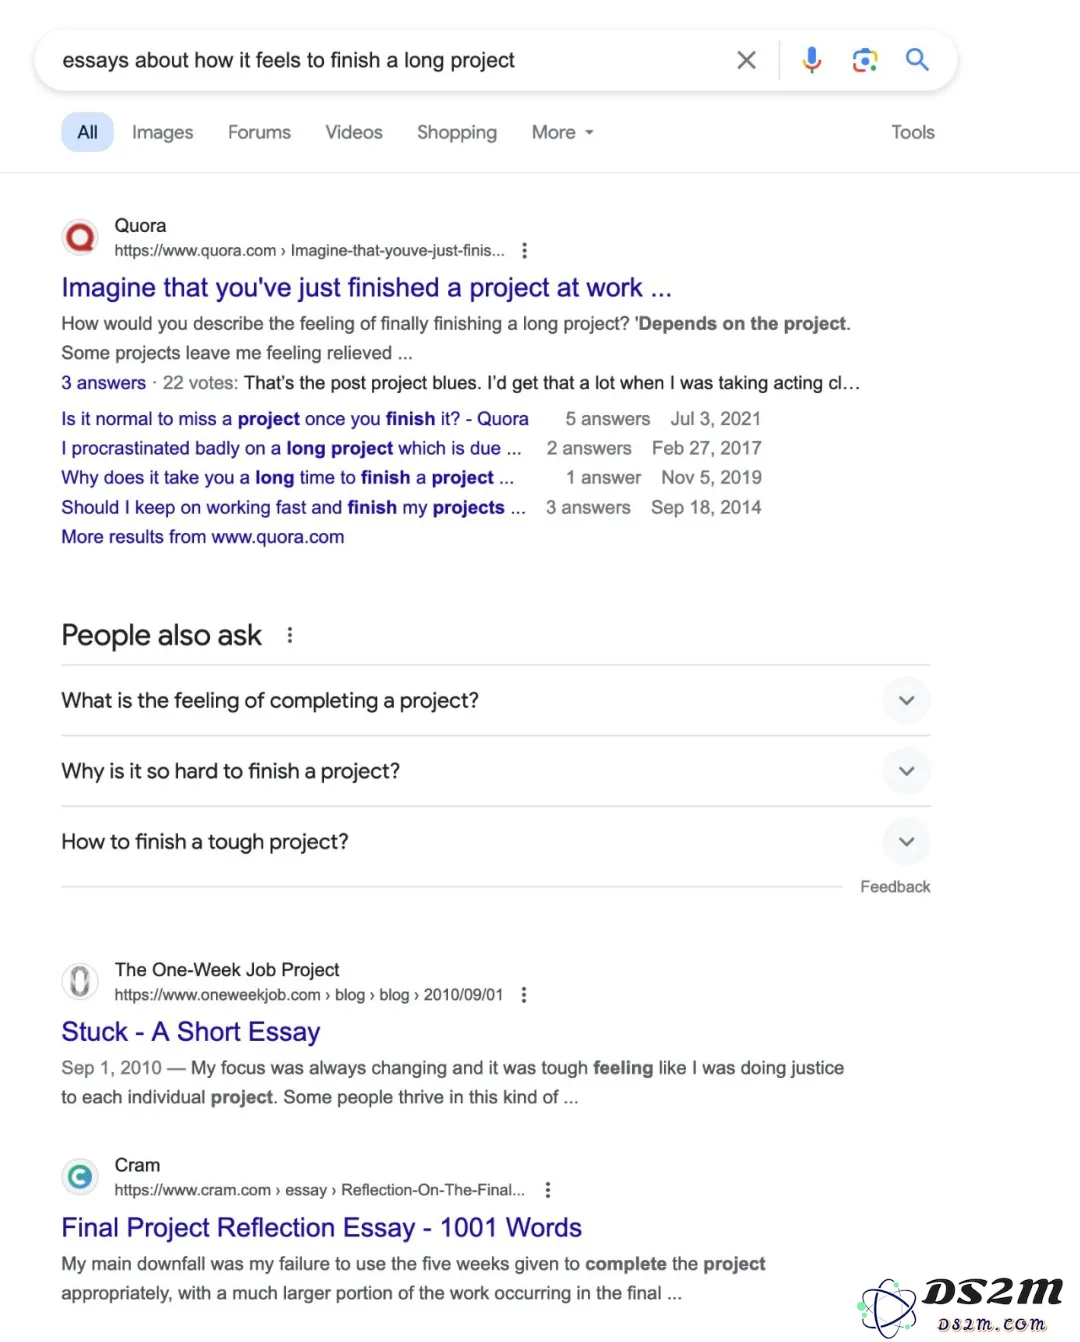Expand "What is the feeling of completing a project?"
This screenshot has height=1342, width=1080.
coord(495,700)
